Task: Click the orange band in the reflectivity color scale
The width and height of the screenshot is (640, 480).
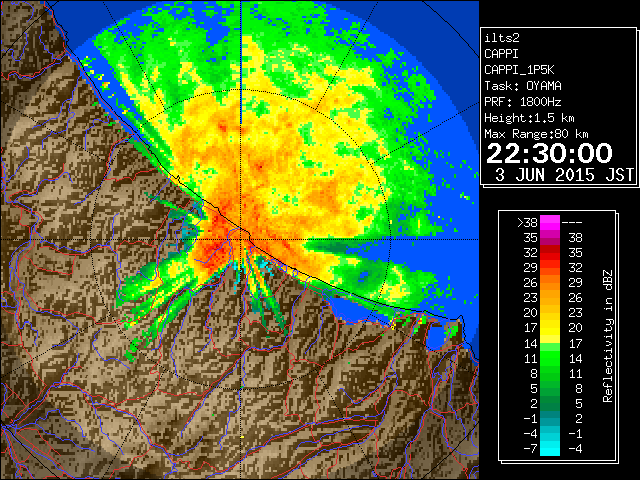Action: coord(550,283)
